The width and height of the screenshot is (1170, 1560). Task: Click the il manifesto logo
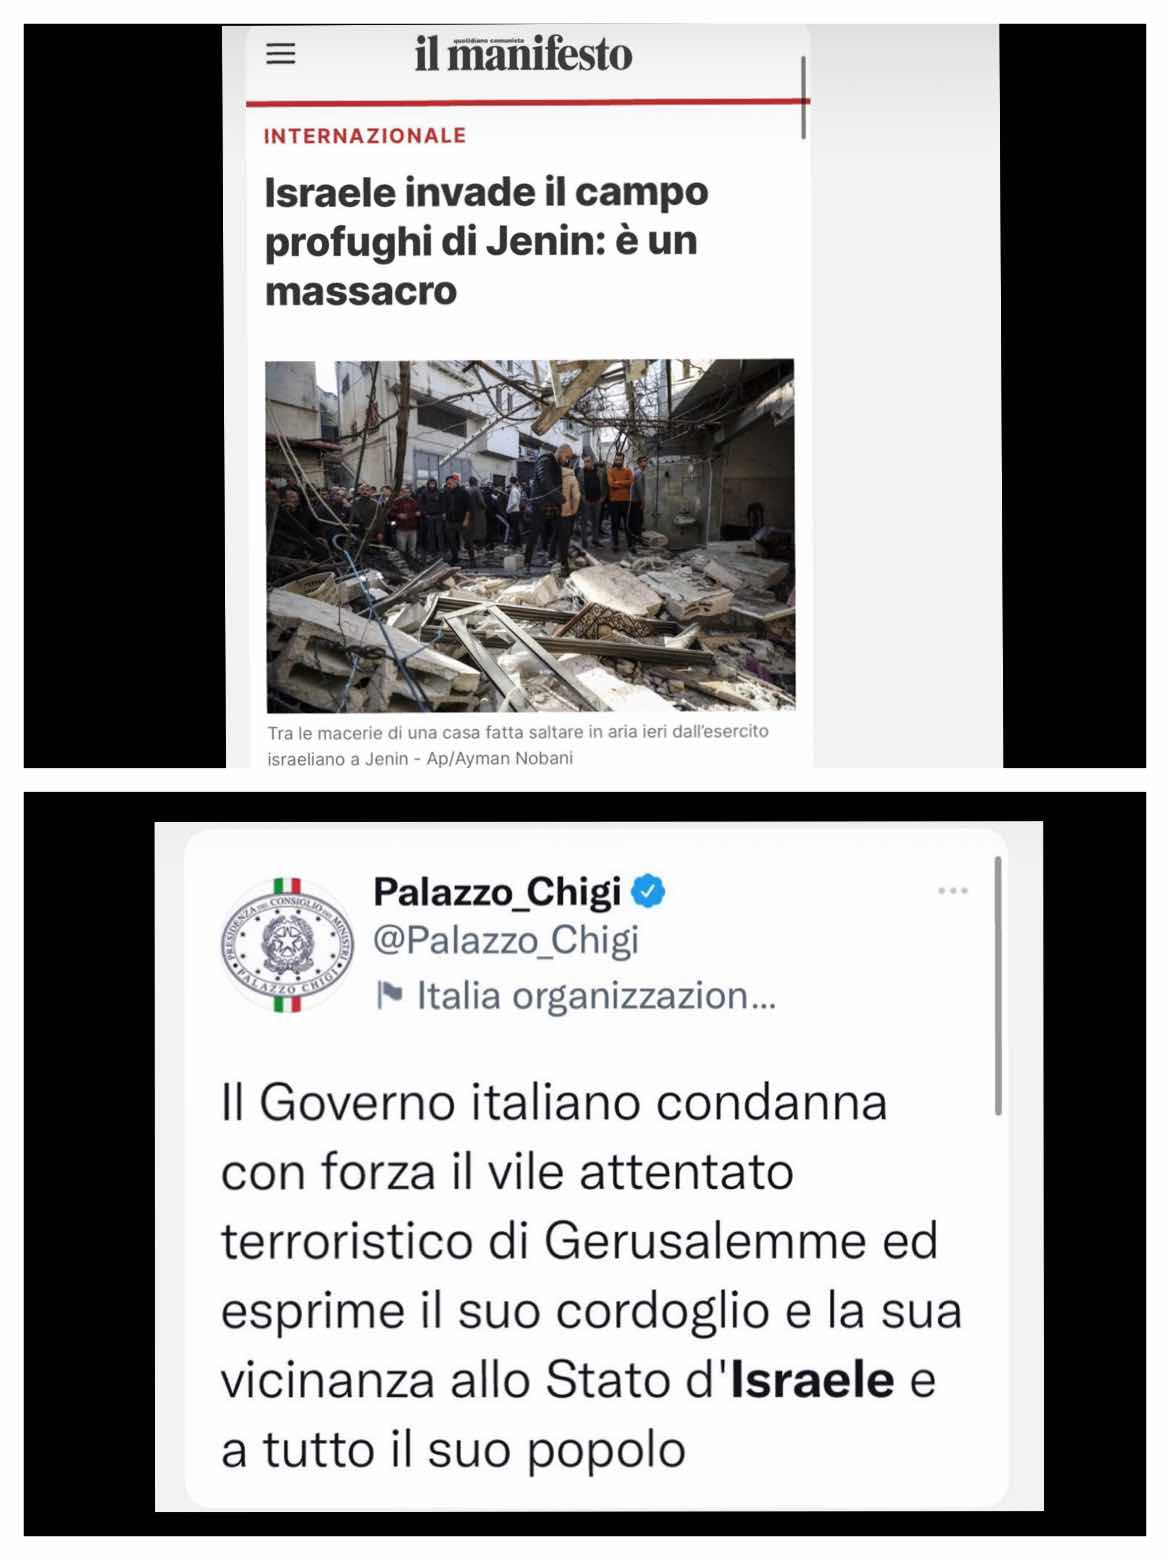click(523, 54)
